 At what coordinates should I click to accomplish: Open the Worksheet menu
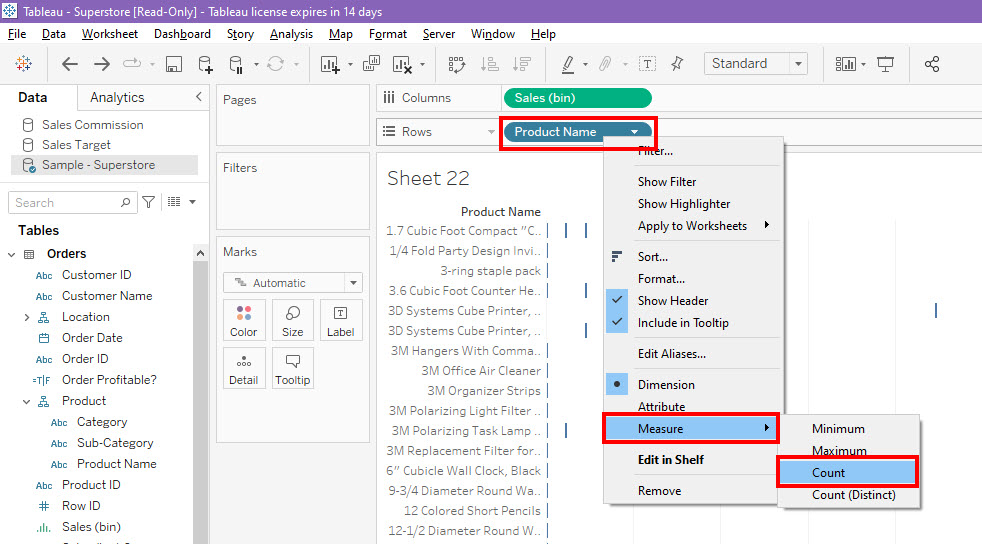click(x=110, y=34)
